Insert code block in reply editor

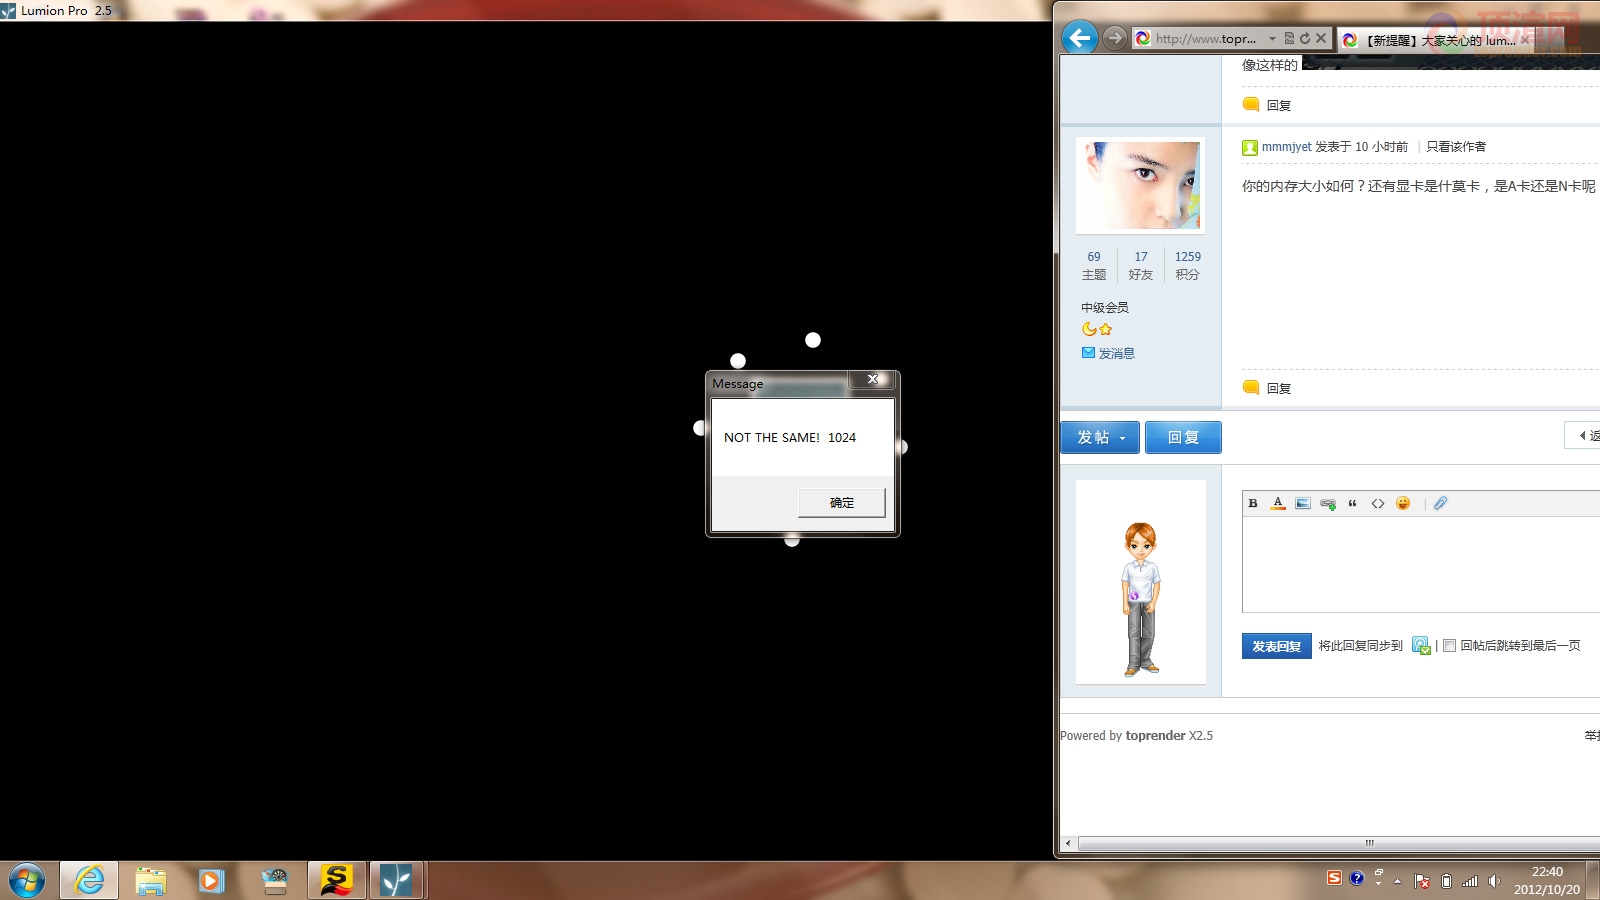pos(1378,503)
